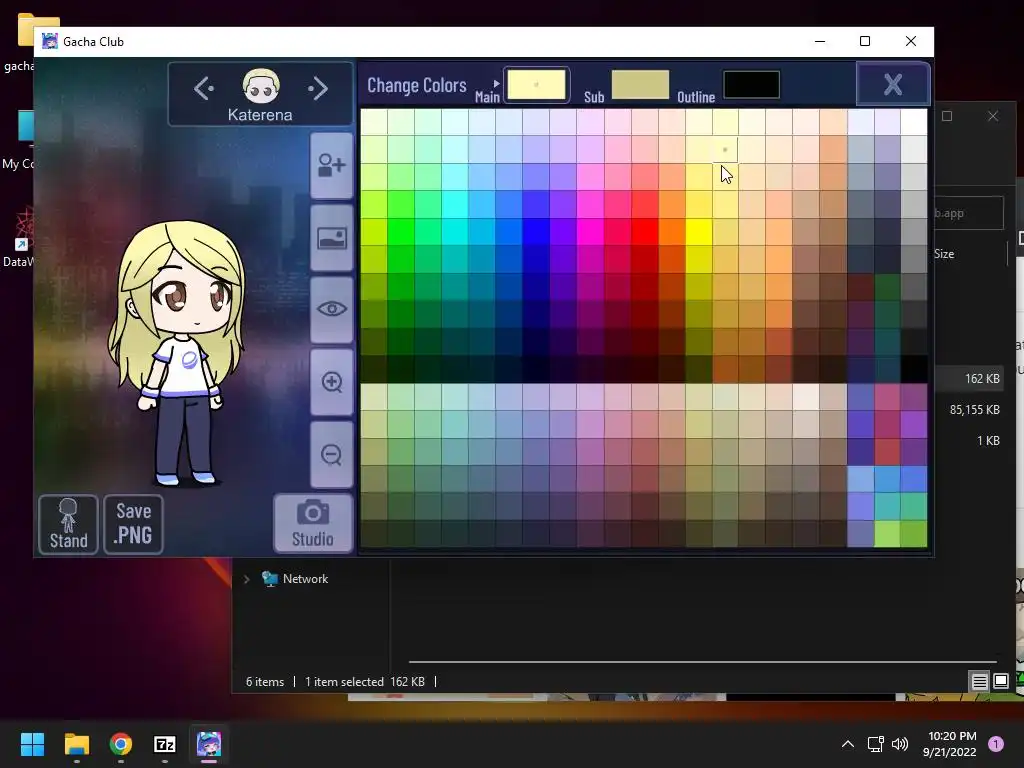Click Size column header in File Explorer
The width and height of the screenshot is (1024, 768).
[944, 254]
